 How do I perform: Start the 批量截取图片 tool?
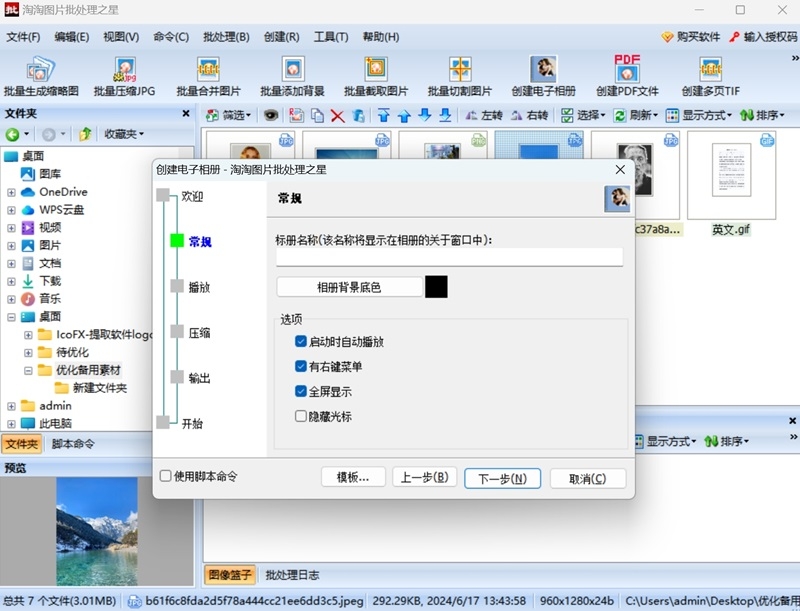tap(376, 77)
